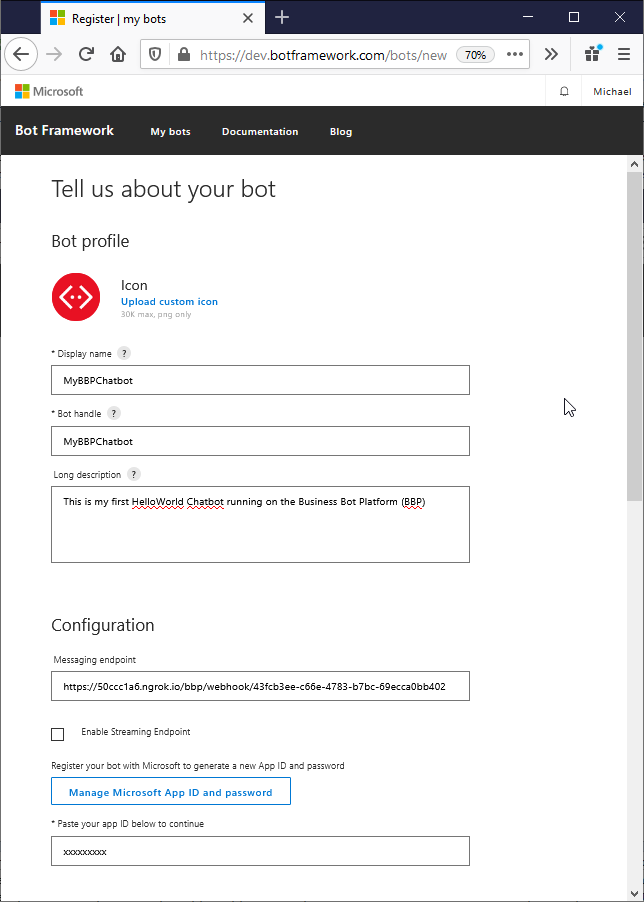Image resolution: width=644 pixels, height=902 pixels.
Task: Open a new tab with plus button
Action: tap(282, 18)
